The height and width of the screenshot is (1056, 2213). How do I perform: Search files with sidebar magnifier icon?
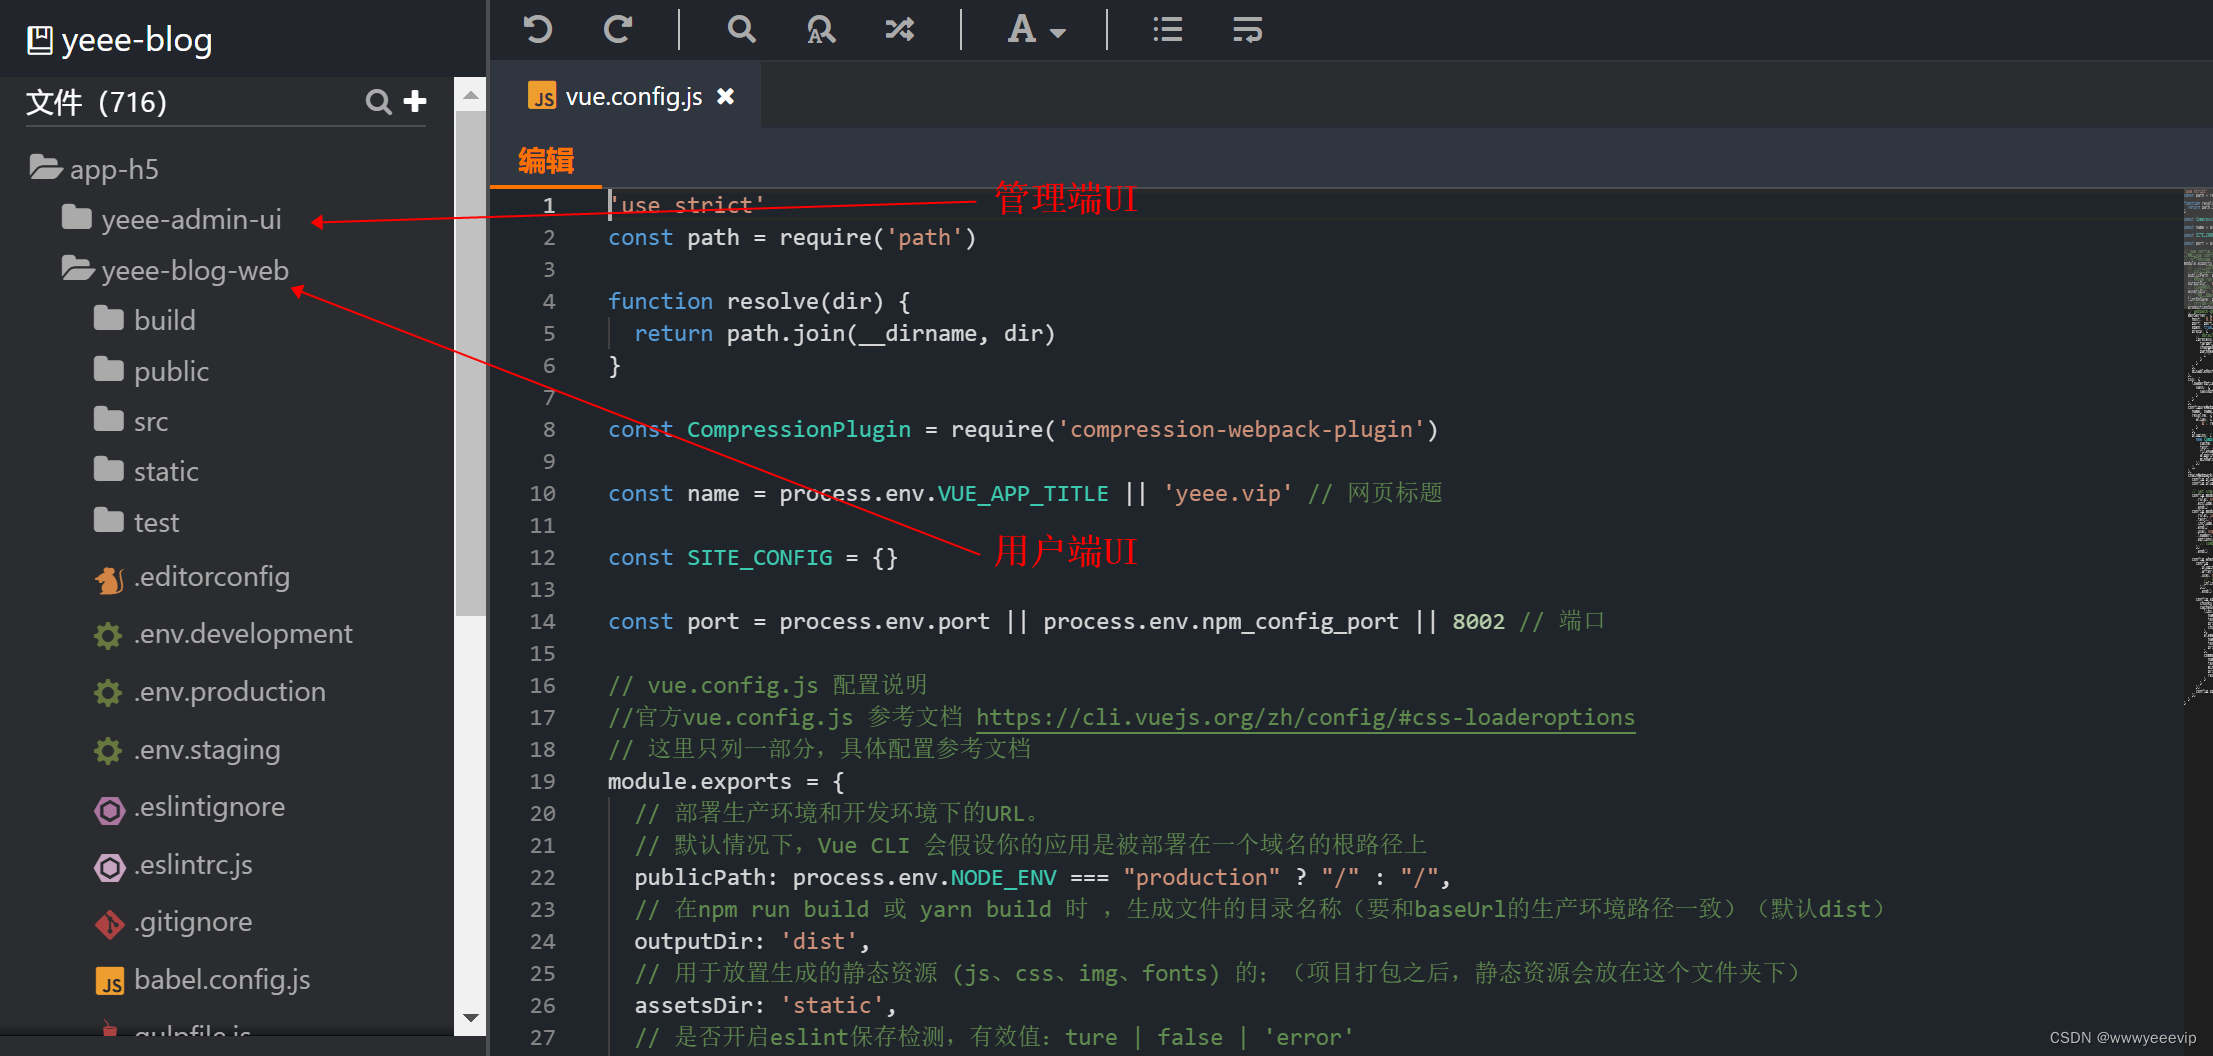coord(378,101)
